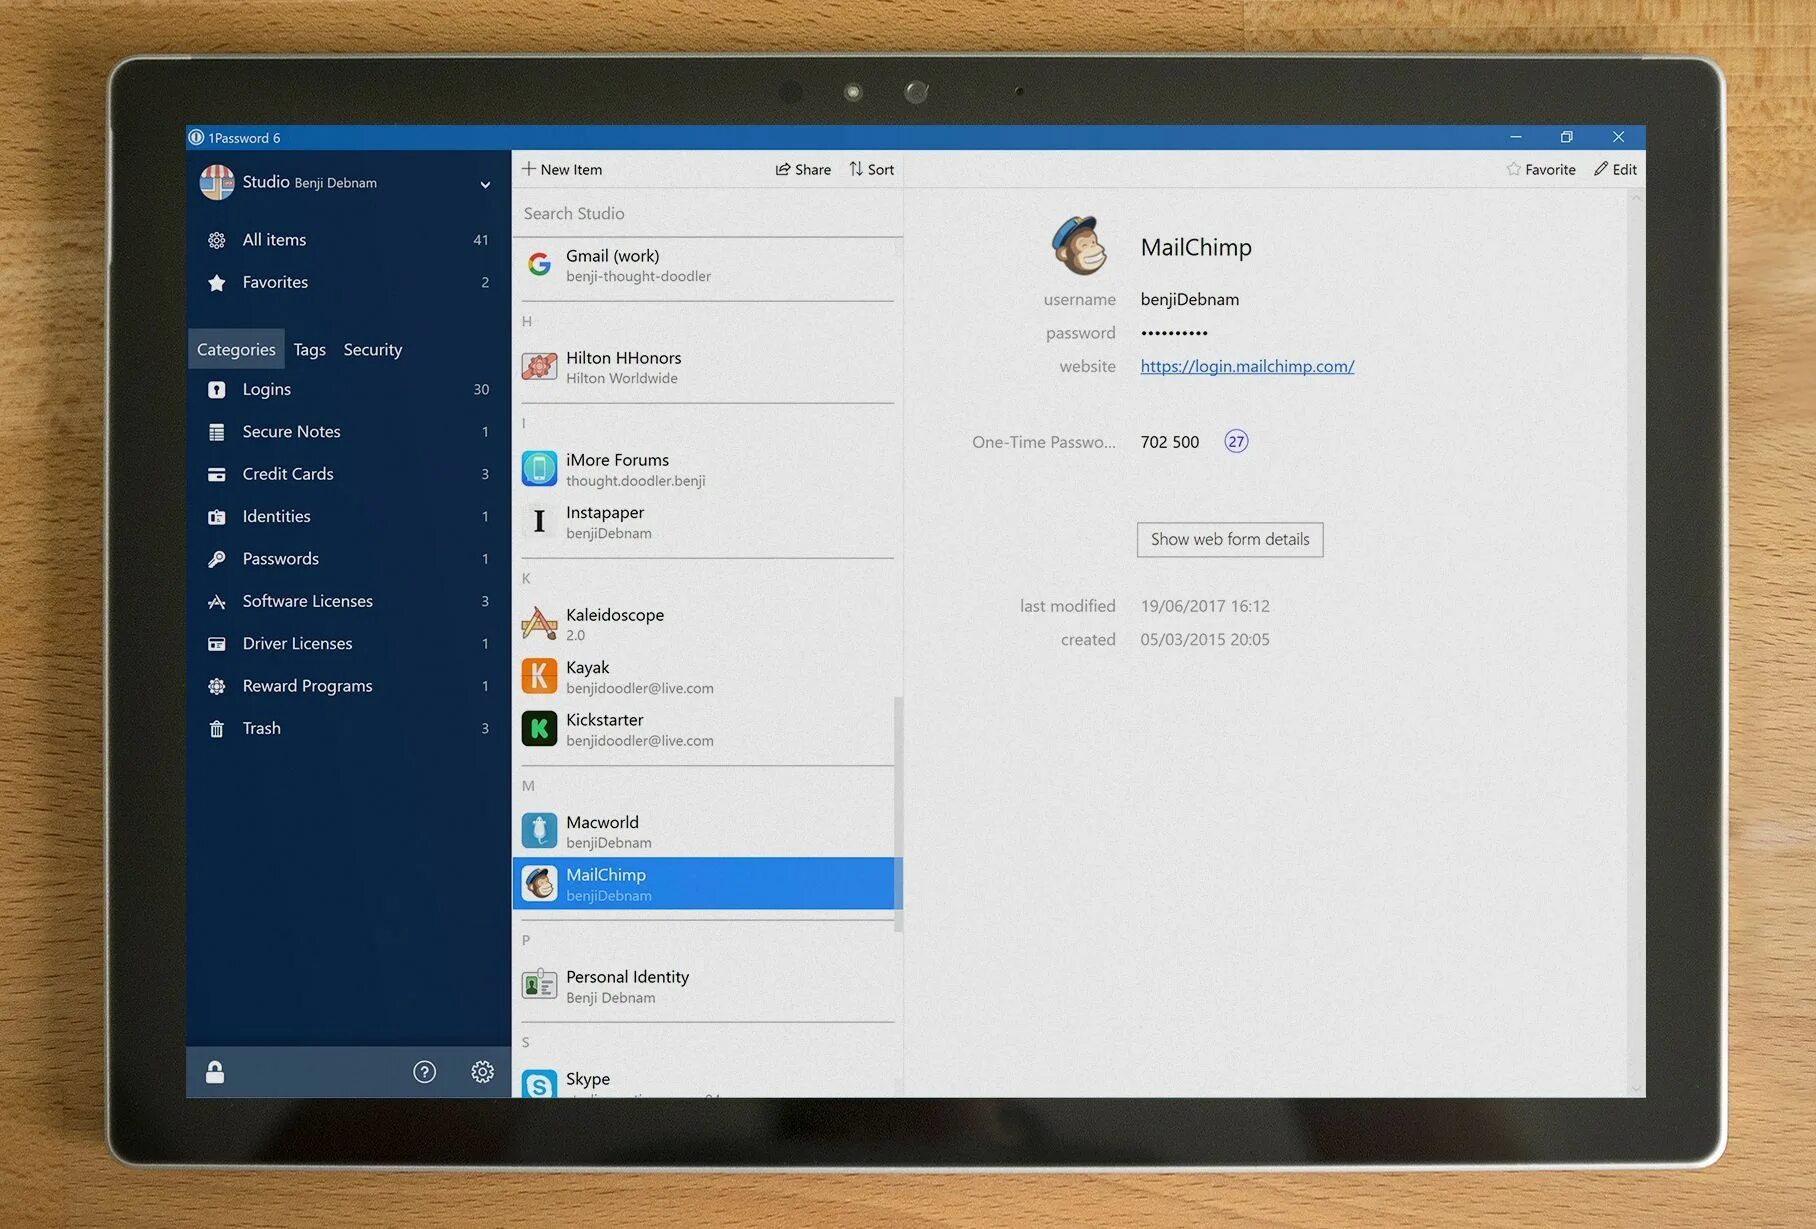Select the Hilton HHonors entry
Image resolution: width=1816 pixels, height=1229 pixels.
click(x=707, y=367)
